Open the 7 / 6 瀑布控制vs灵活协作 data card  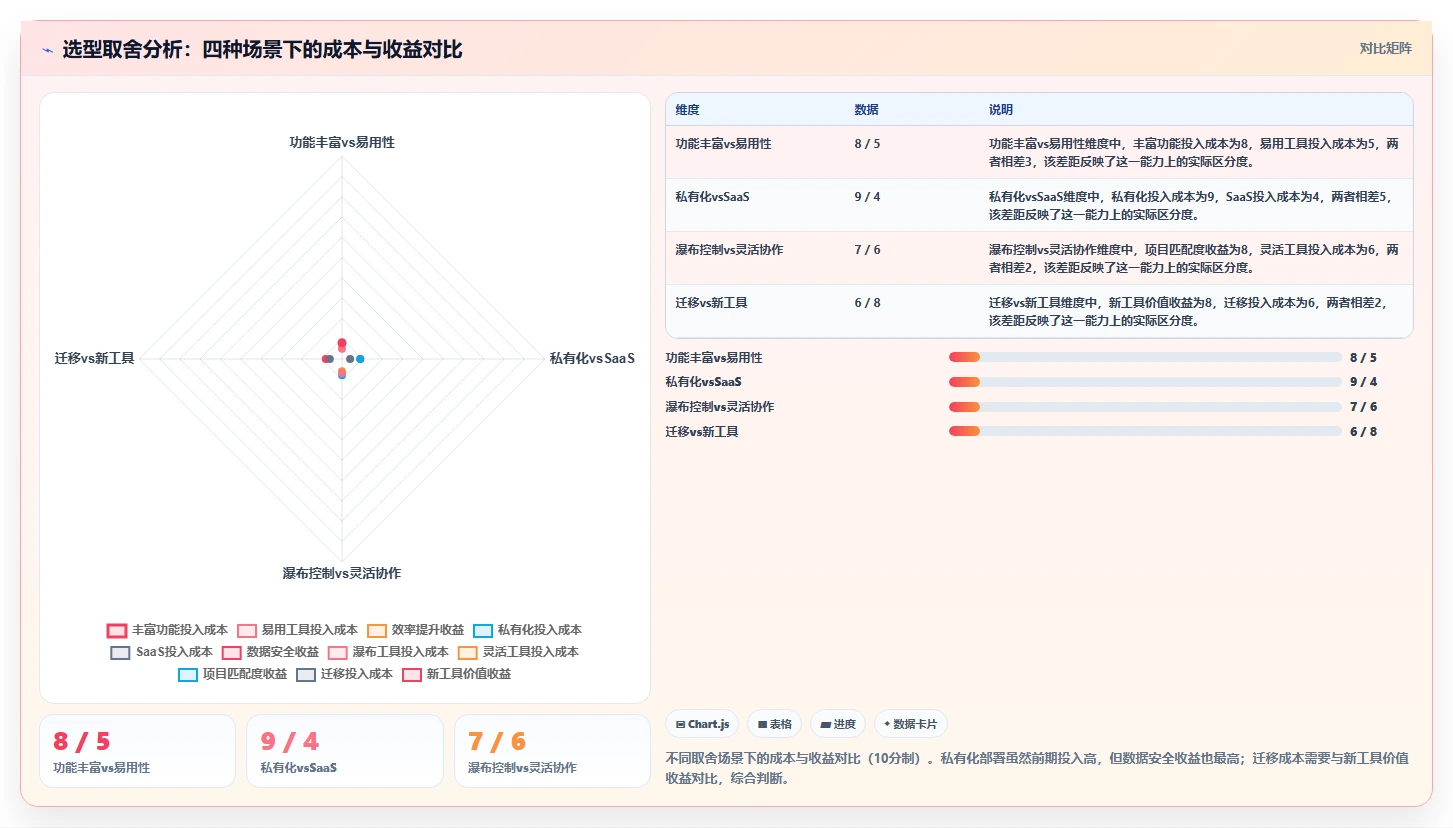pos(552,751)
